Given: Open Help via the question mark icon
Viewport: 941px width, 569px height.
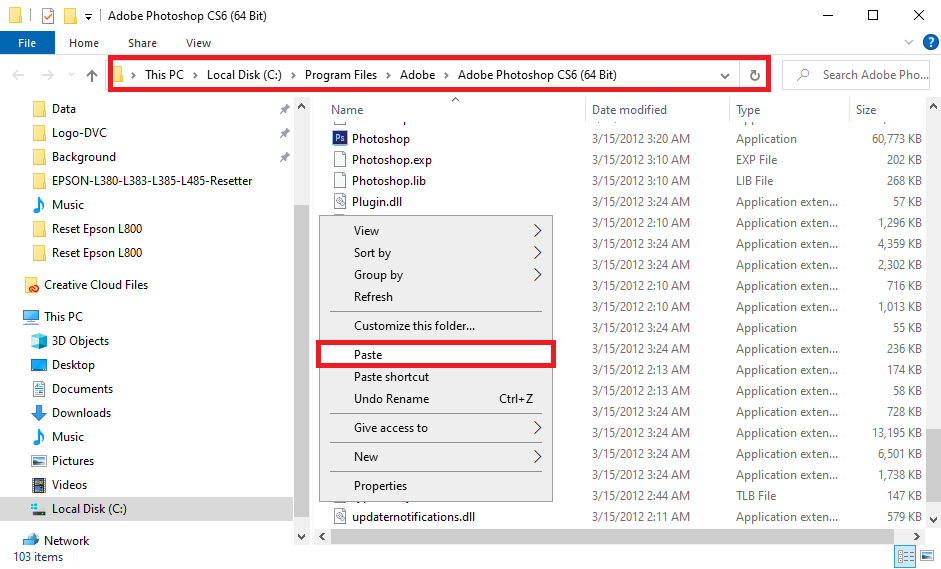Looking at the screenshot, I should pyautogui.click(x=930, y=42).
